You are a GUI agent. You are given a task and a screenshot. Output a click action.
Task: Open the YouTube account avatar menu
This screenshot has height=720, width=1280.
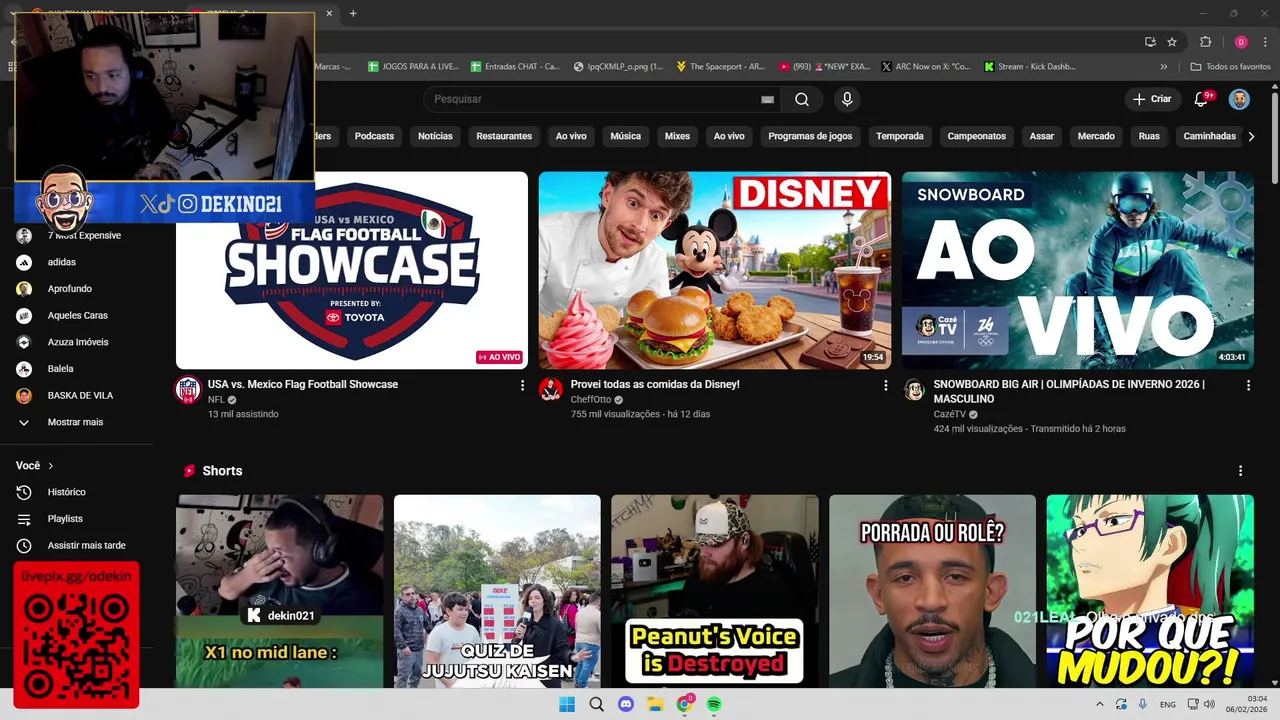[1239, 99]
